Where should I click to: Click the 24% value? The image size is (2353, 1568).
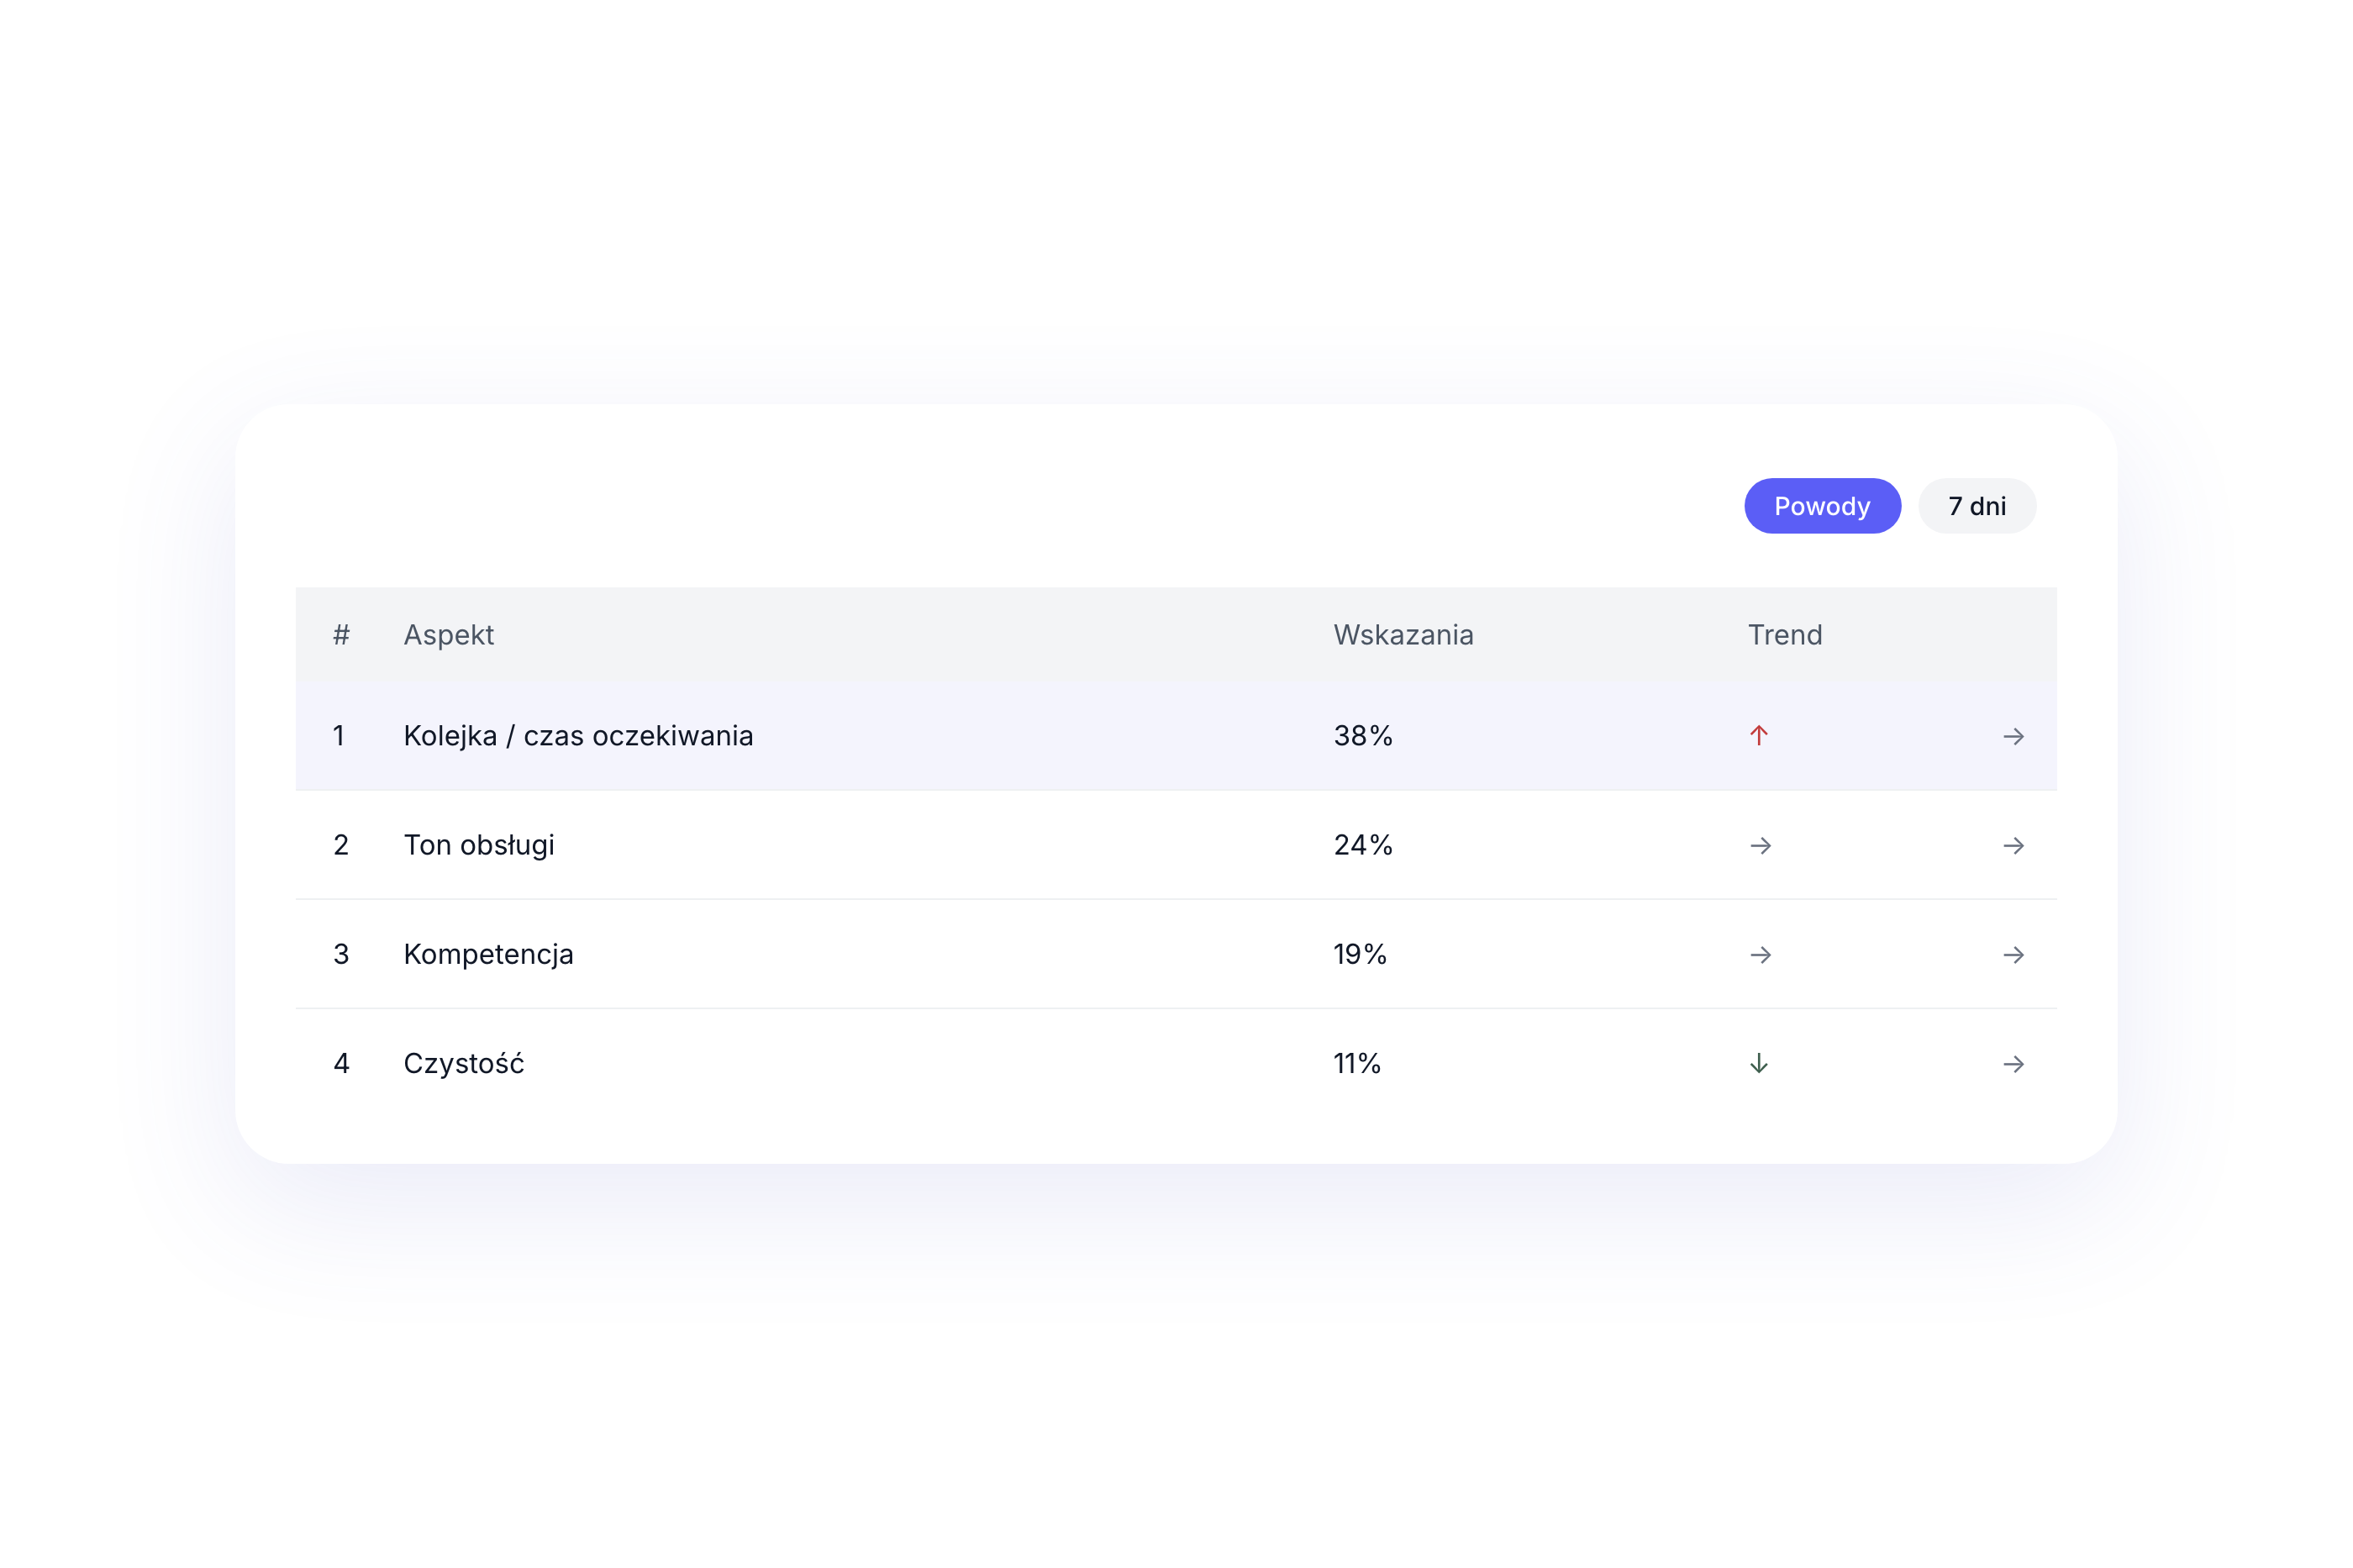coord(1362,846)
